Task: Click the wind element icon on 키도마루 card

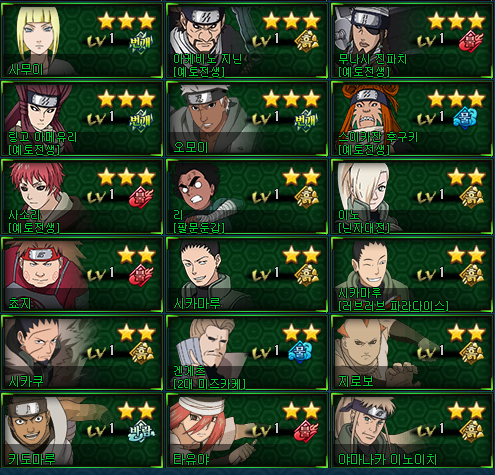Action: (142, 431)
